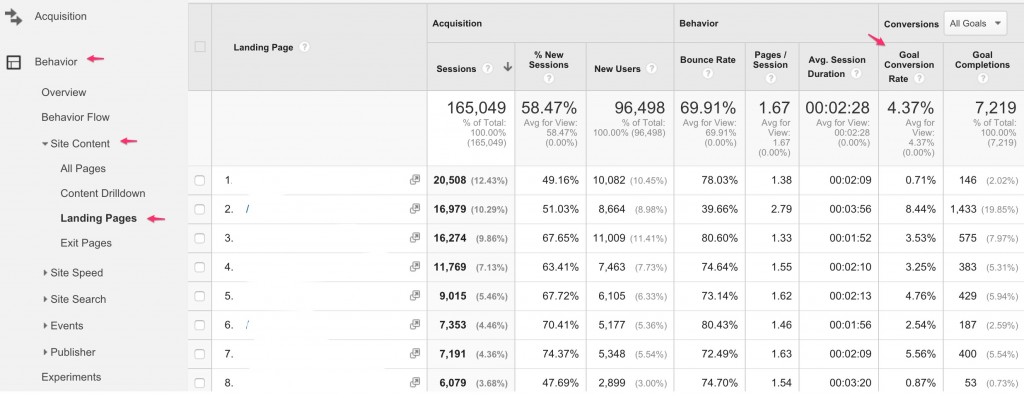The height and width of the screenshot is (398, 1024).
Task: Click the 8.44% goal conversion rate value
Action: (921, 209)
